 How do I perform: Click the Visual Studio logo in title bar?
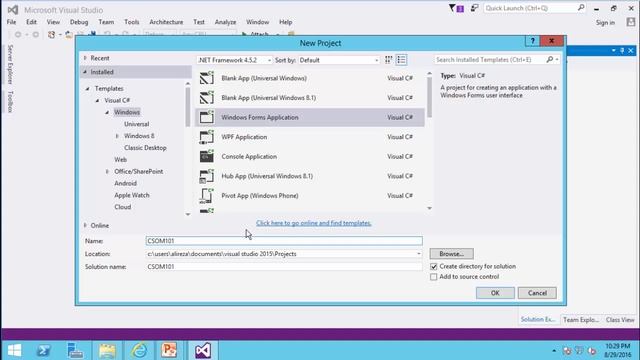(x=13, y=9)
